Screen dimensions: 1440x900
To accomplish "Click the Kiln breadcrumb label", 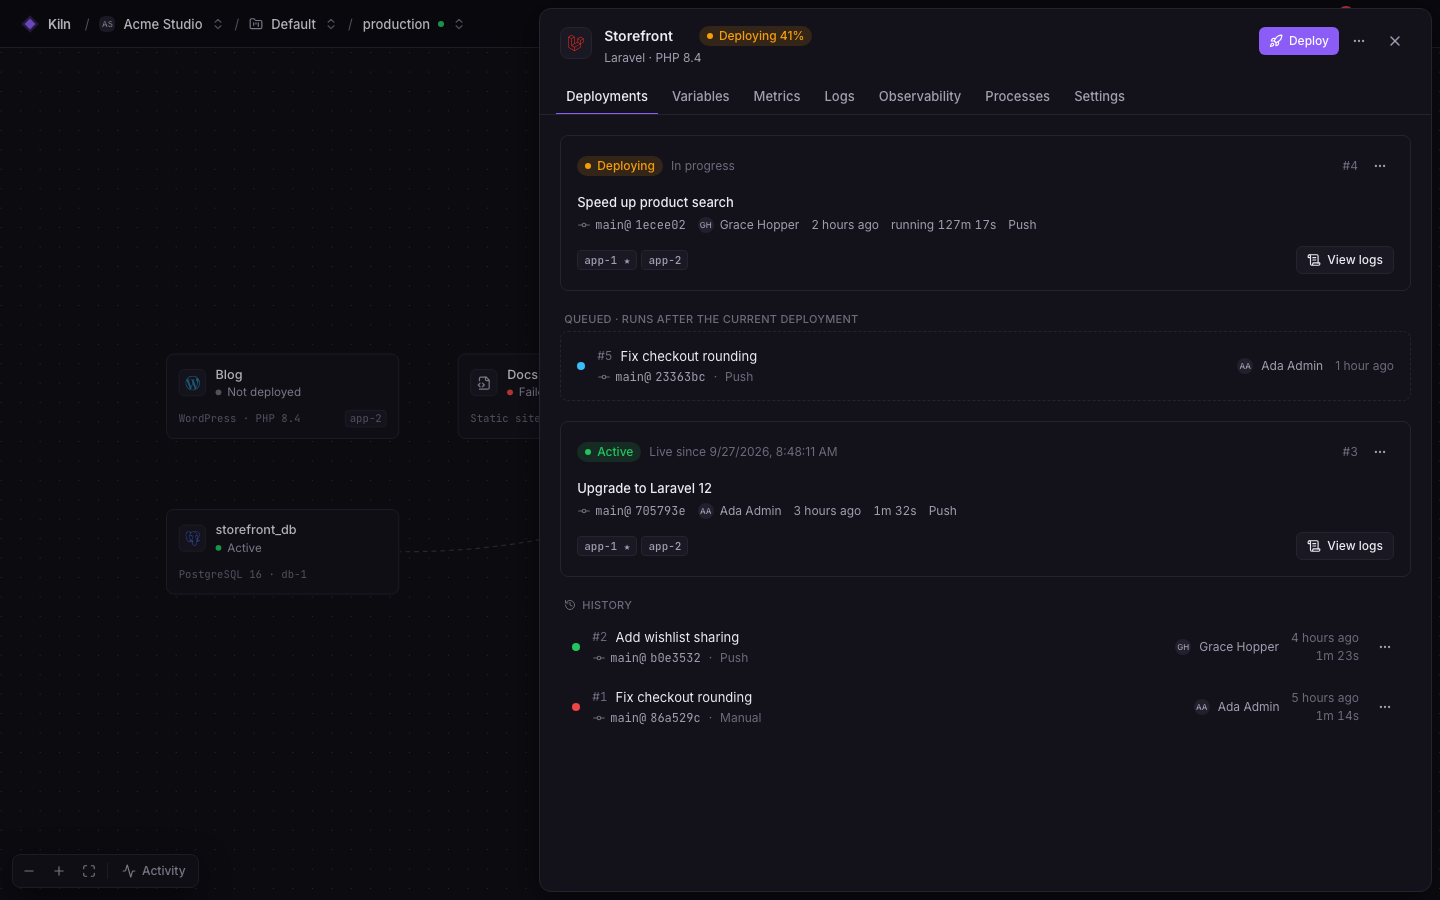I will [59, 24].
